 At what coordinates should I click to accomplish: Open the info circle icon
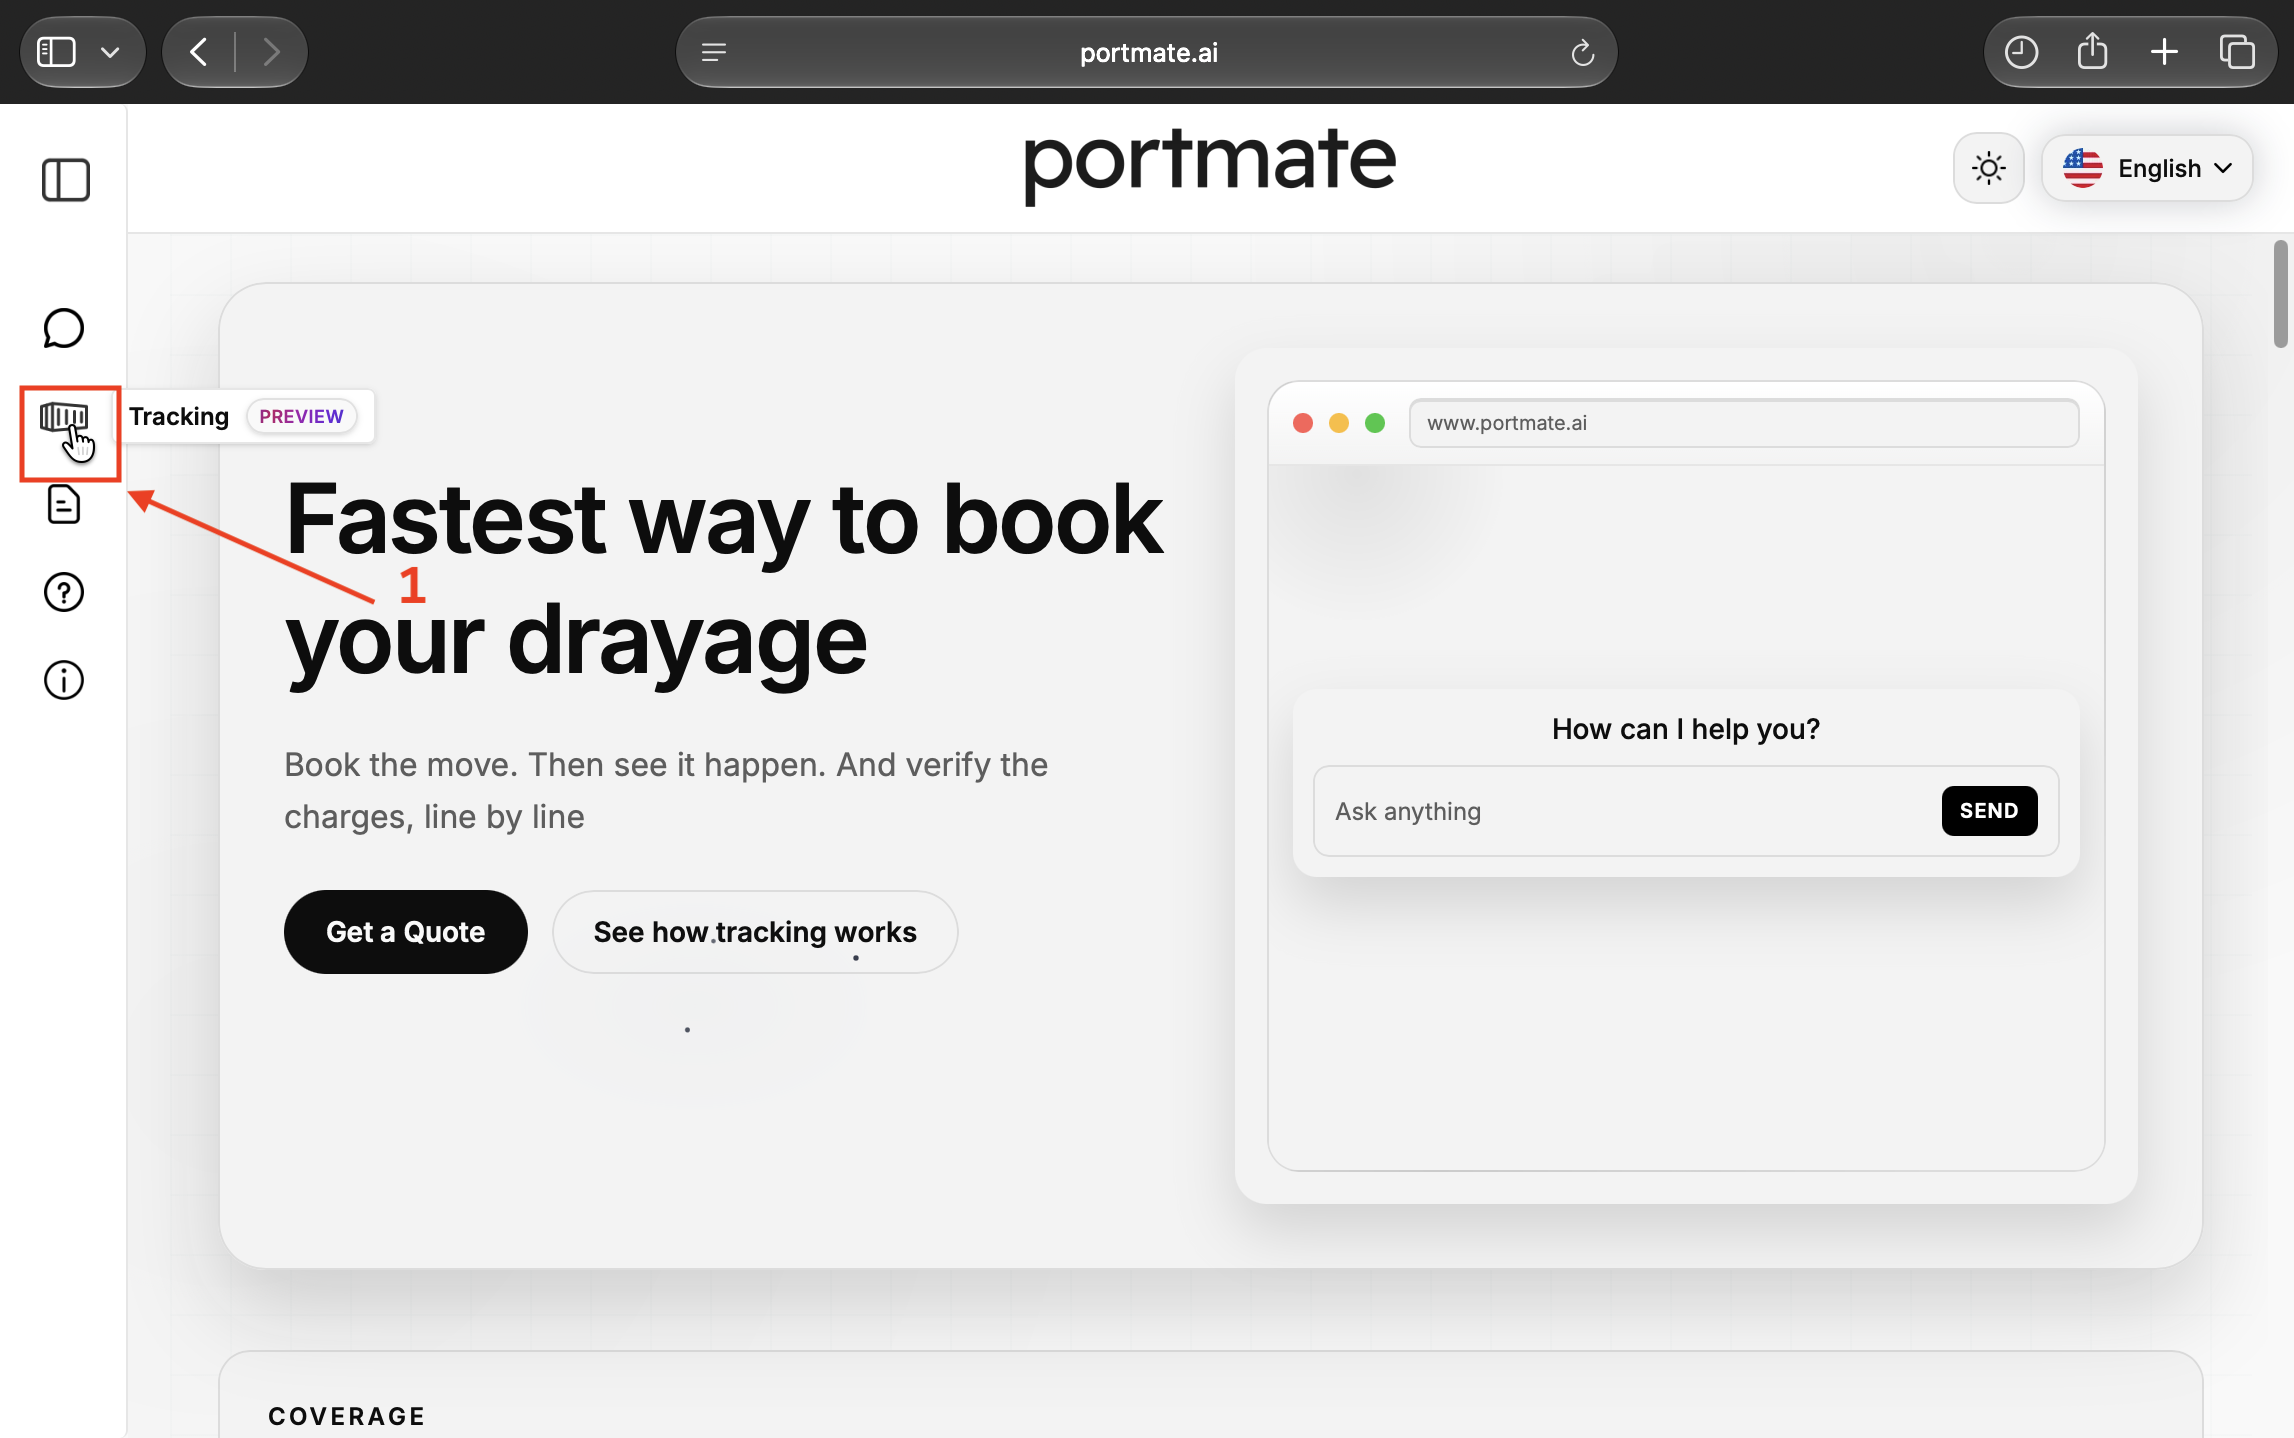pyautogui.click(x=64, y=680)
